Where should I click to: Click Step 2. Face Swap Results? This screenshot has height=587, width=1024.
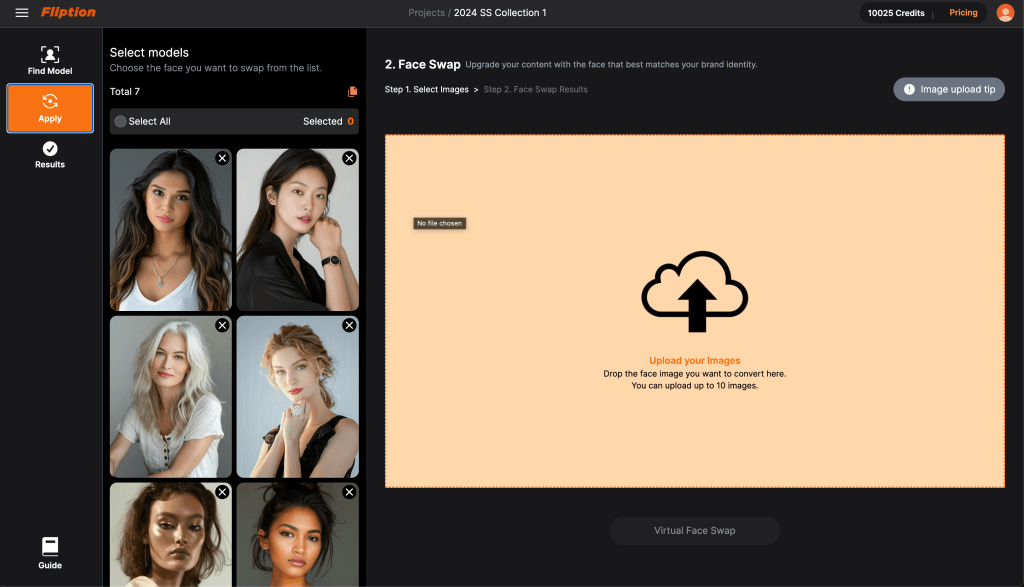[x=535, y=90]
